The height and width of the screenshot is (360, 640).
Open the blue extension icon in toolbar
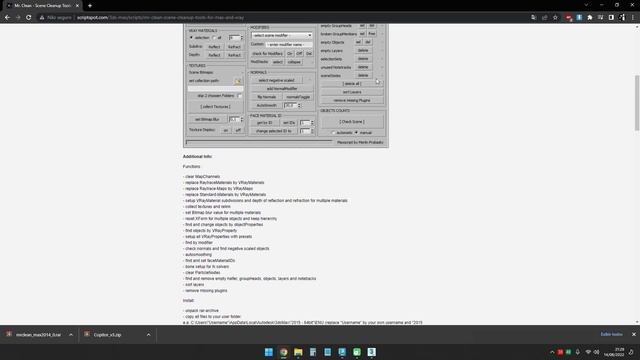579,18
